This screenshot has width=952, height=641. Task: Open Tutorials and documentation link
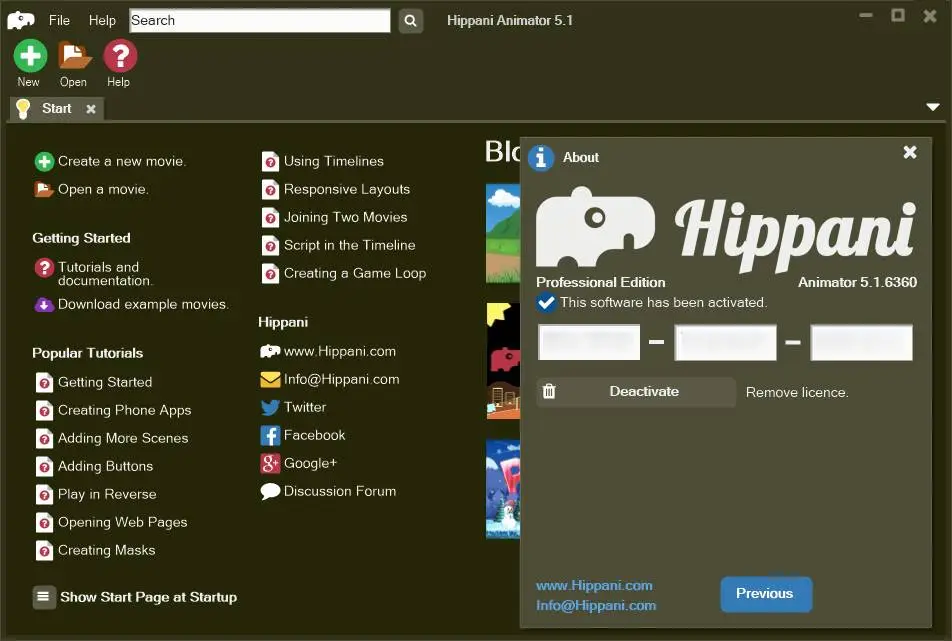click(x=104, y=274)
